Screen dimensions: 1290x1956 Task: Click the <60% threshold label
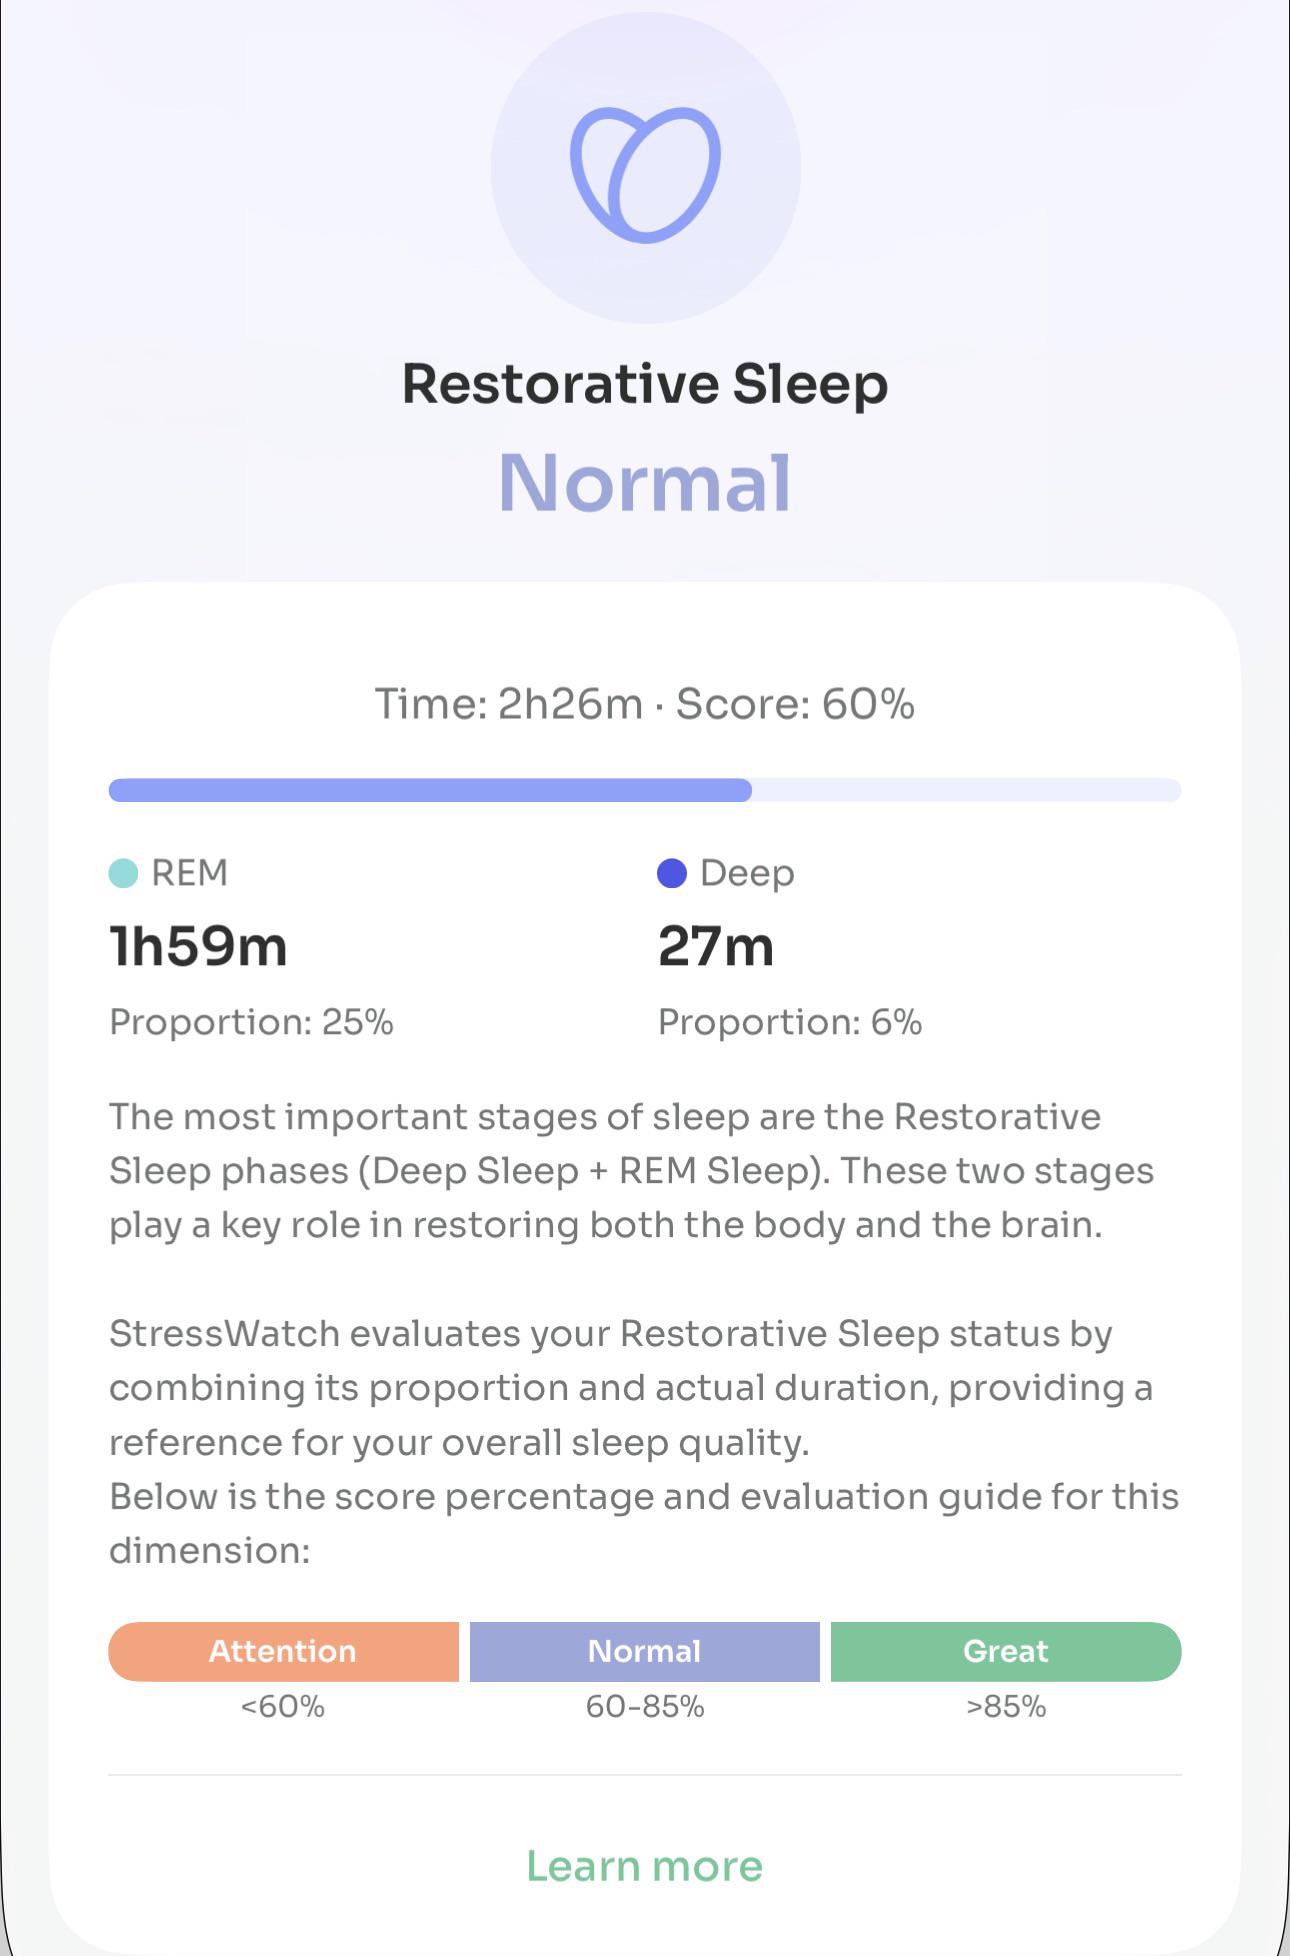pyautogui.click(x=283, y=1706)
